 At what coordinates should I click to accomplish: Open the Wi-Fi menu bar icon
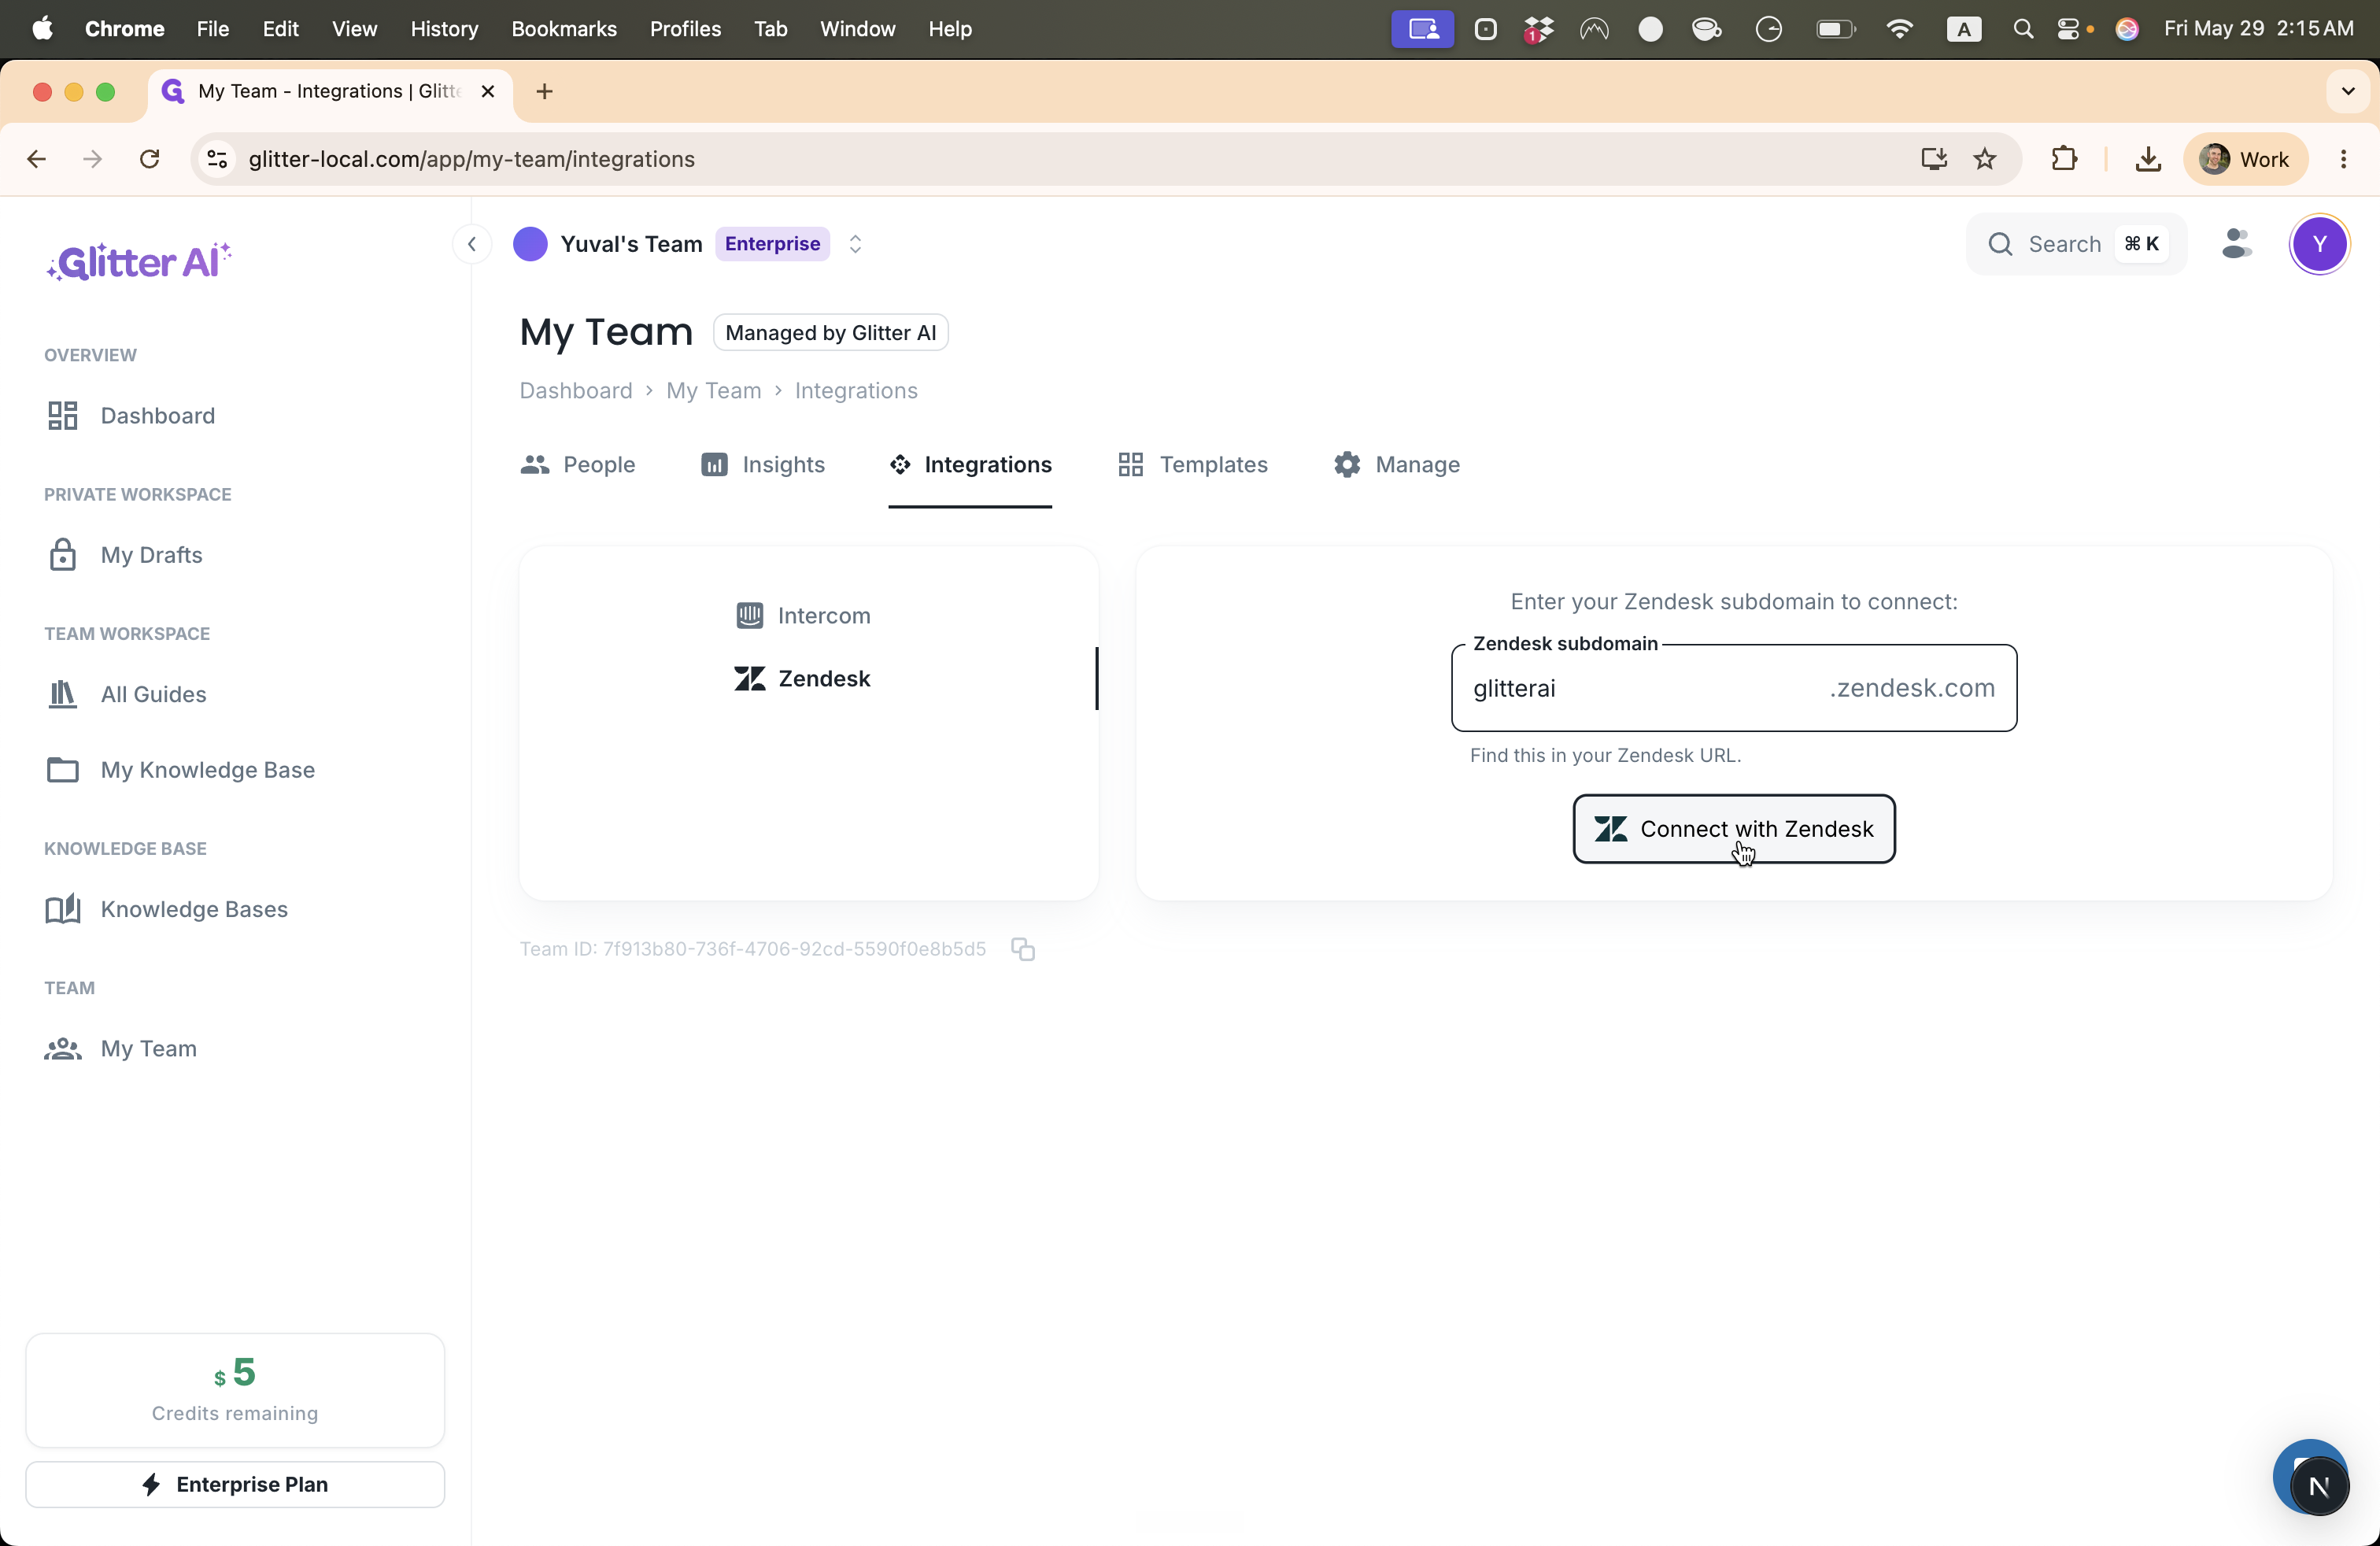point(1899,29)
